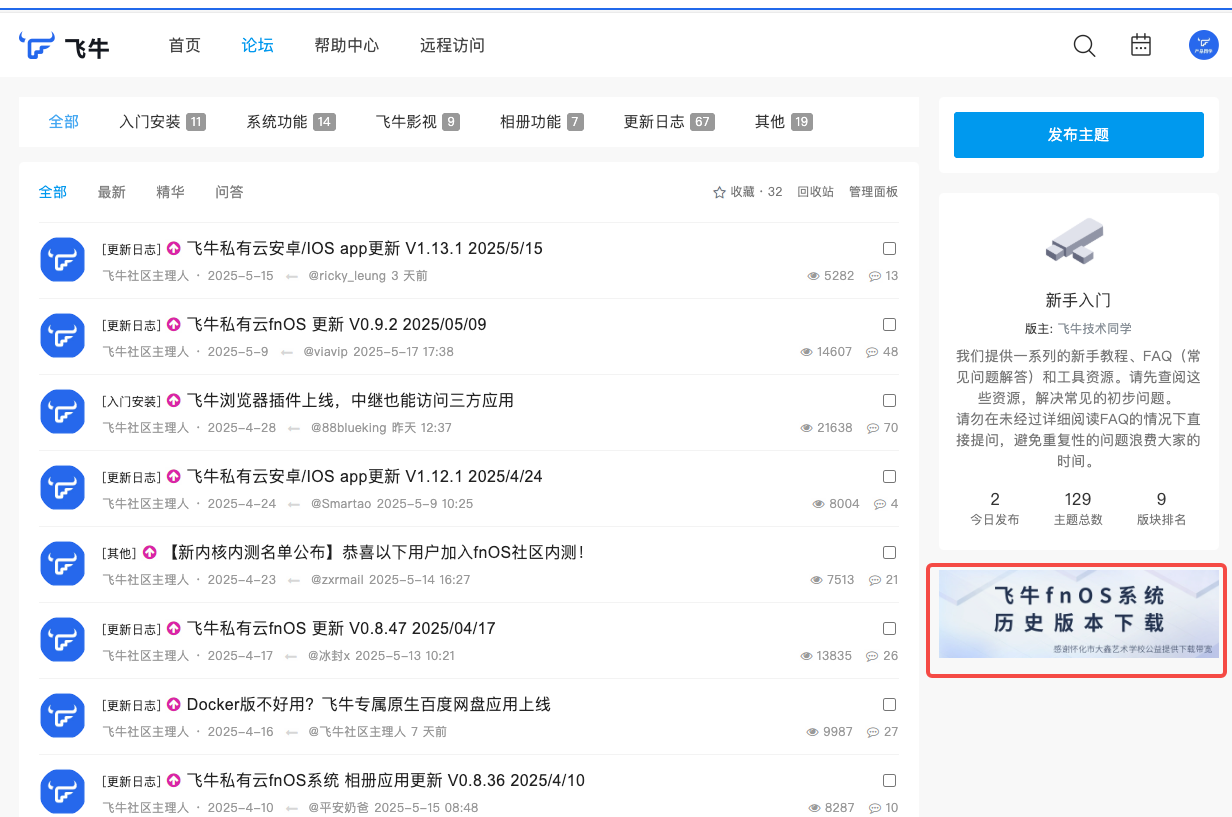Open the 其他 category tab
1232x817 pixels.
783,122
